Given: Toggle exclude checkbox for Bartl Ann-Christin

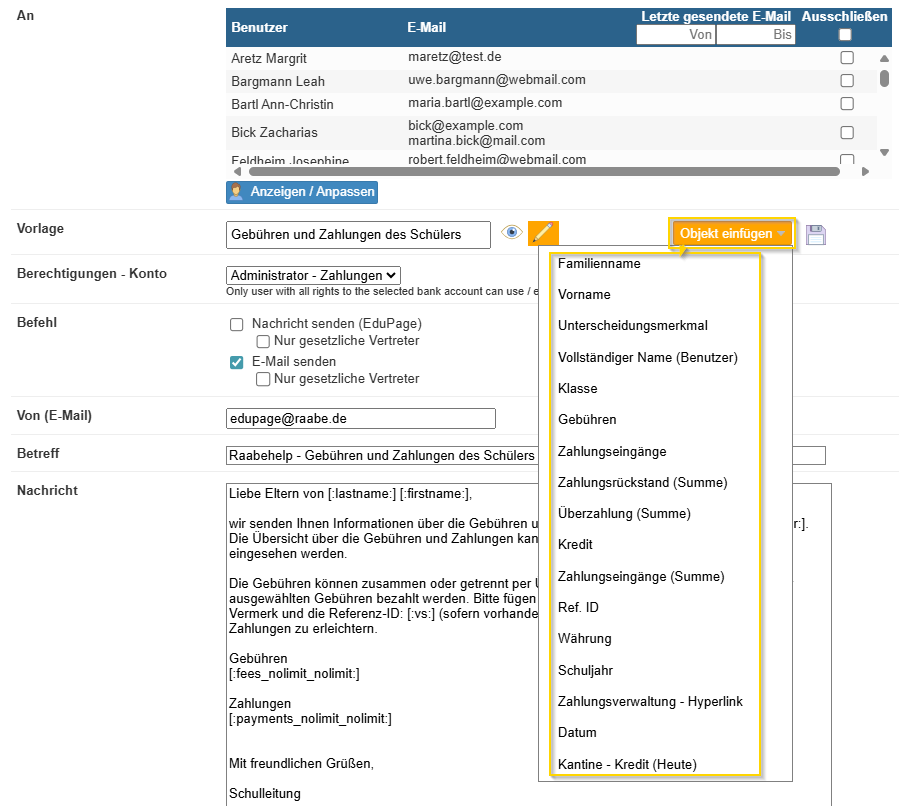Looking at the screenshot, I should [847, 104].
